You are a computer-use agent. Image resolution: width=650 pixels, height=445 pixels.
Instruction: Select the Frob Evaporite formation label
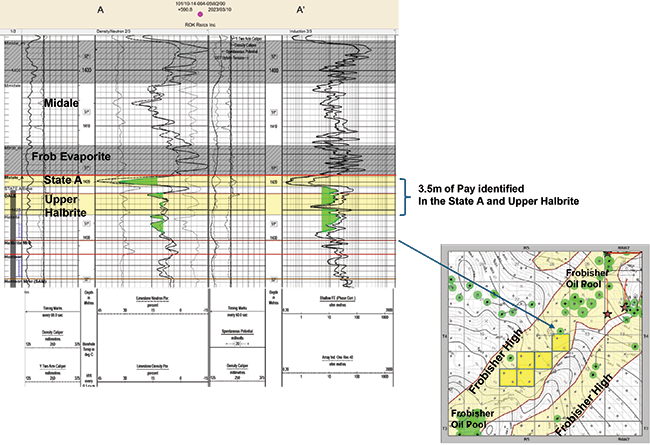[70, 157]
